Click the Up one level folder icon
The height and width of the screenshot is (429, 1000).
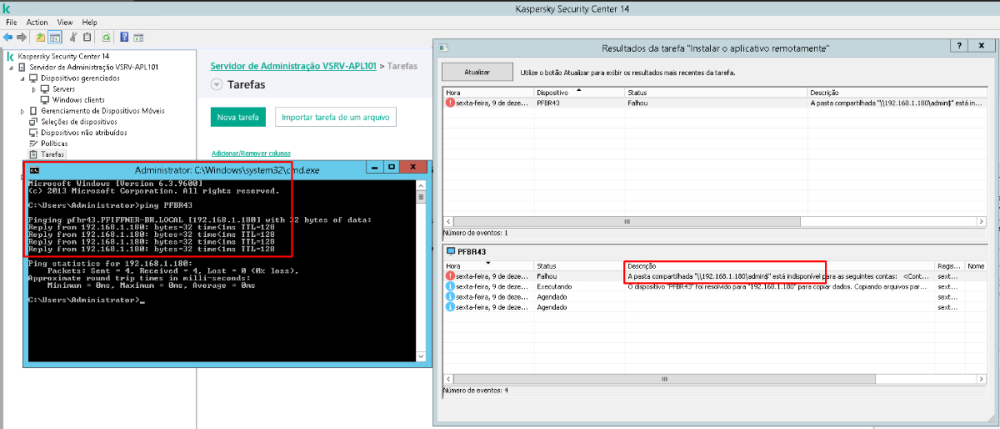(41, 37)
